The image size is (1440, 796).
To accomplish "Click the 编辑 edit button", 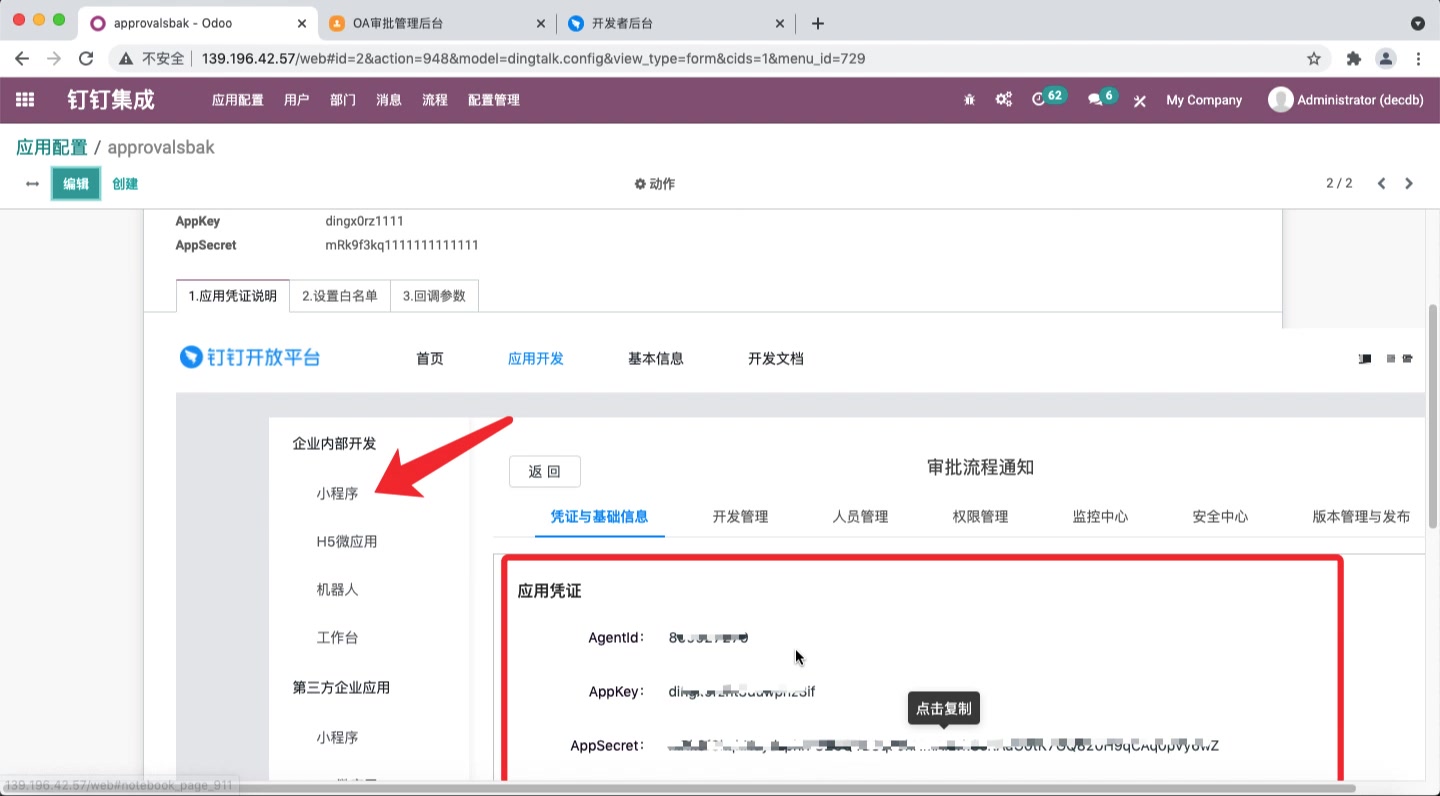I will point(76,184).
